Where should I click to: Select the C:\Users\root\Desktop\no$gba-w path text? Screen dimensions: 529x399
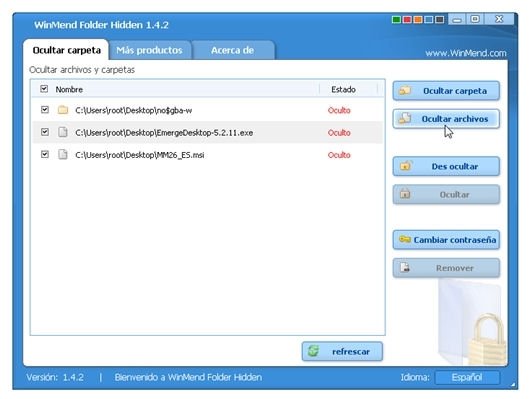[134, 110]
